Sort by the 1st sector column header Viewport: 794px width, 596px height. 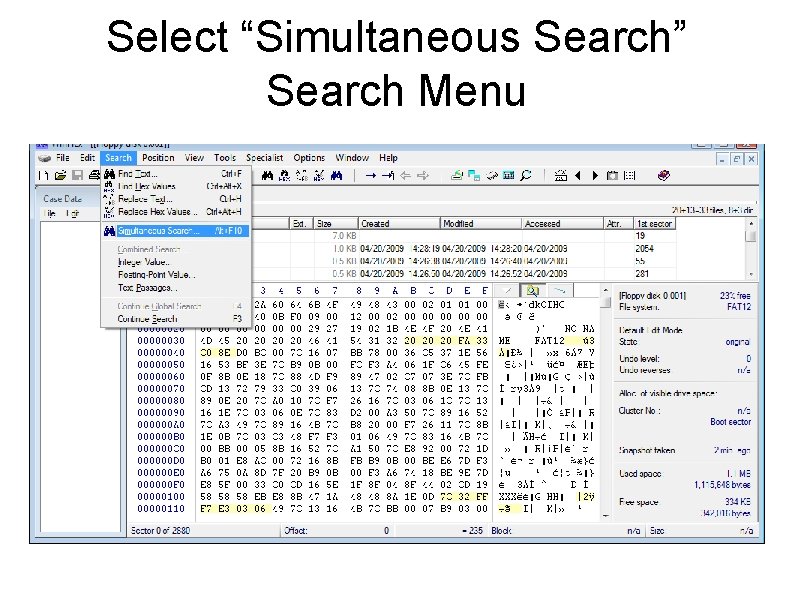(654, 224)
